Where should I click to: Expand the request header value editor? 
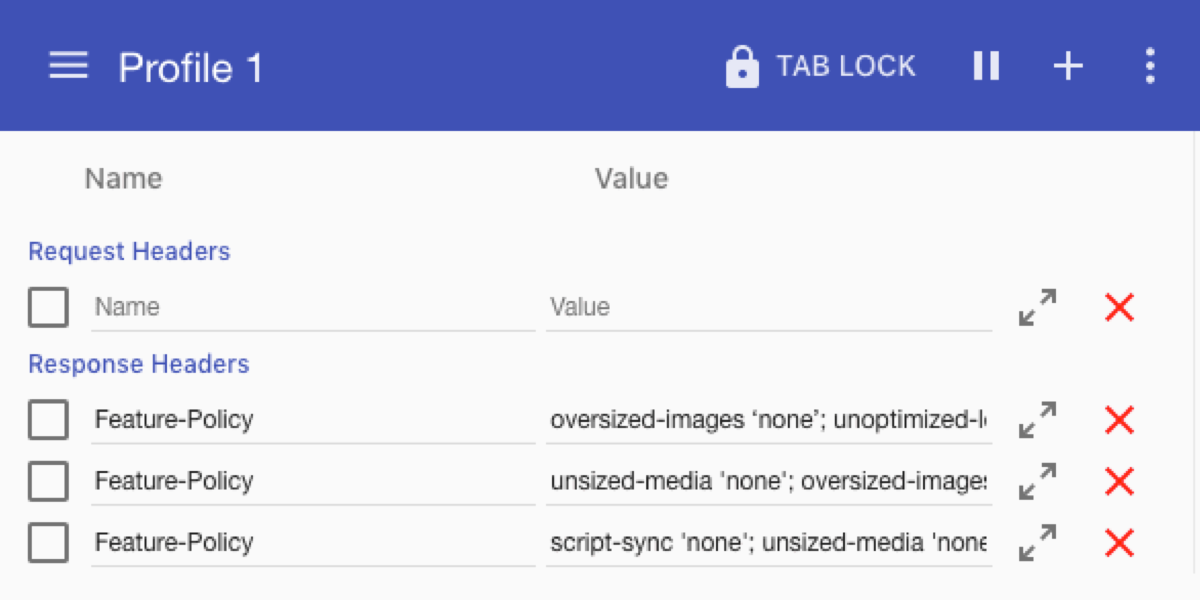pyautogui.click(x=1037, y=307)
